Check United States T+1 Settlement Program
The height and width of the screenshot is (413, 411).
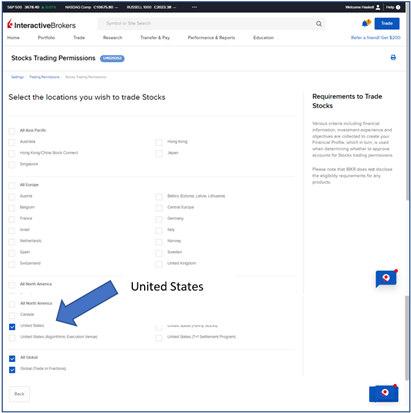click(159, 338)
